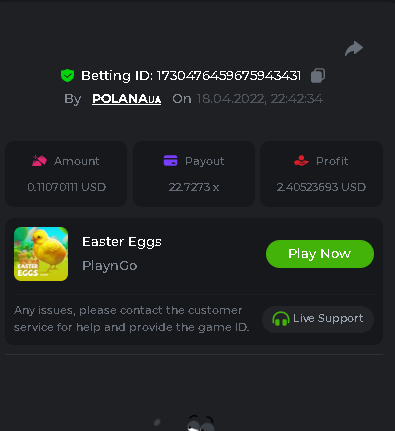Click the pink Amount icon
This screenshot has width=395, height=431.
coord(39,161)
